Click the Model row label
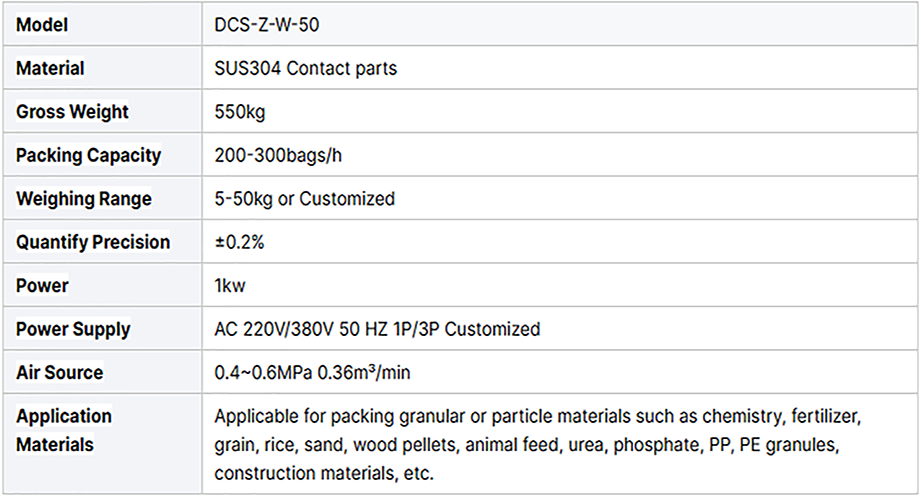 42,25
